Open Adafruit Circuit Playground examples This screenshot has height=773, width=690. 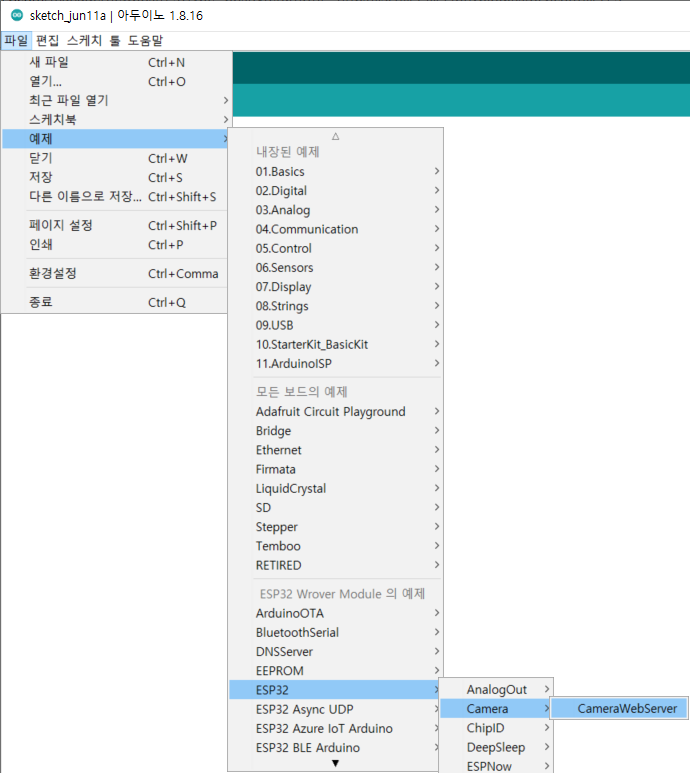click(x=336, y=412)
